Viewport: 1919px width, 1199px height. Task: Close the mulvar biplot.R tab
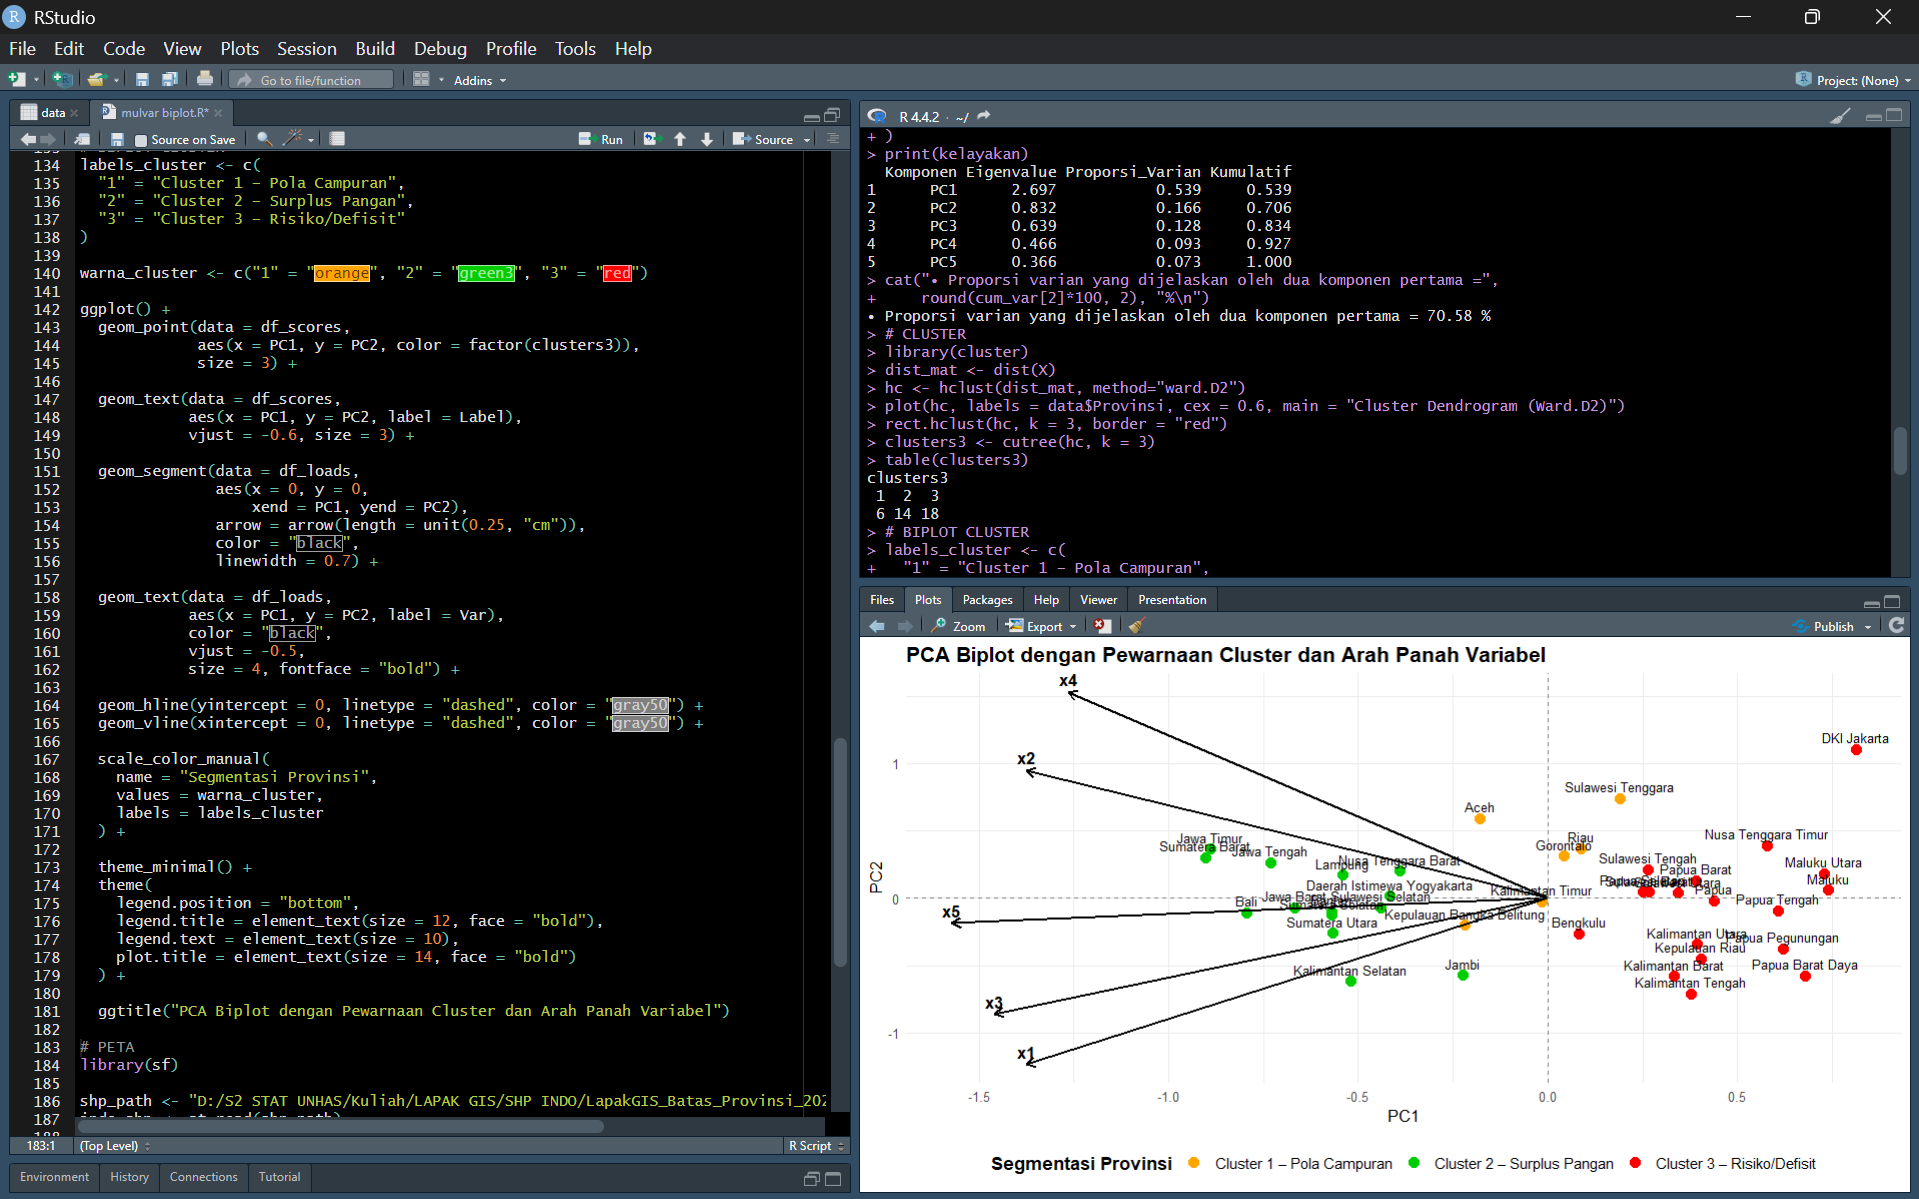pos(218,113)
